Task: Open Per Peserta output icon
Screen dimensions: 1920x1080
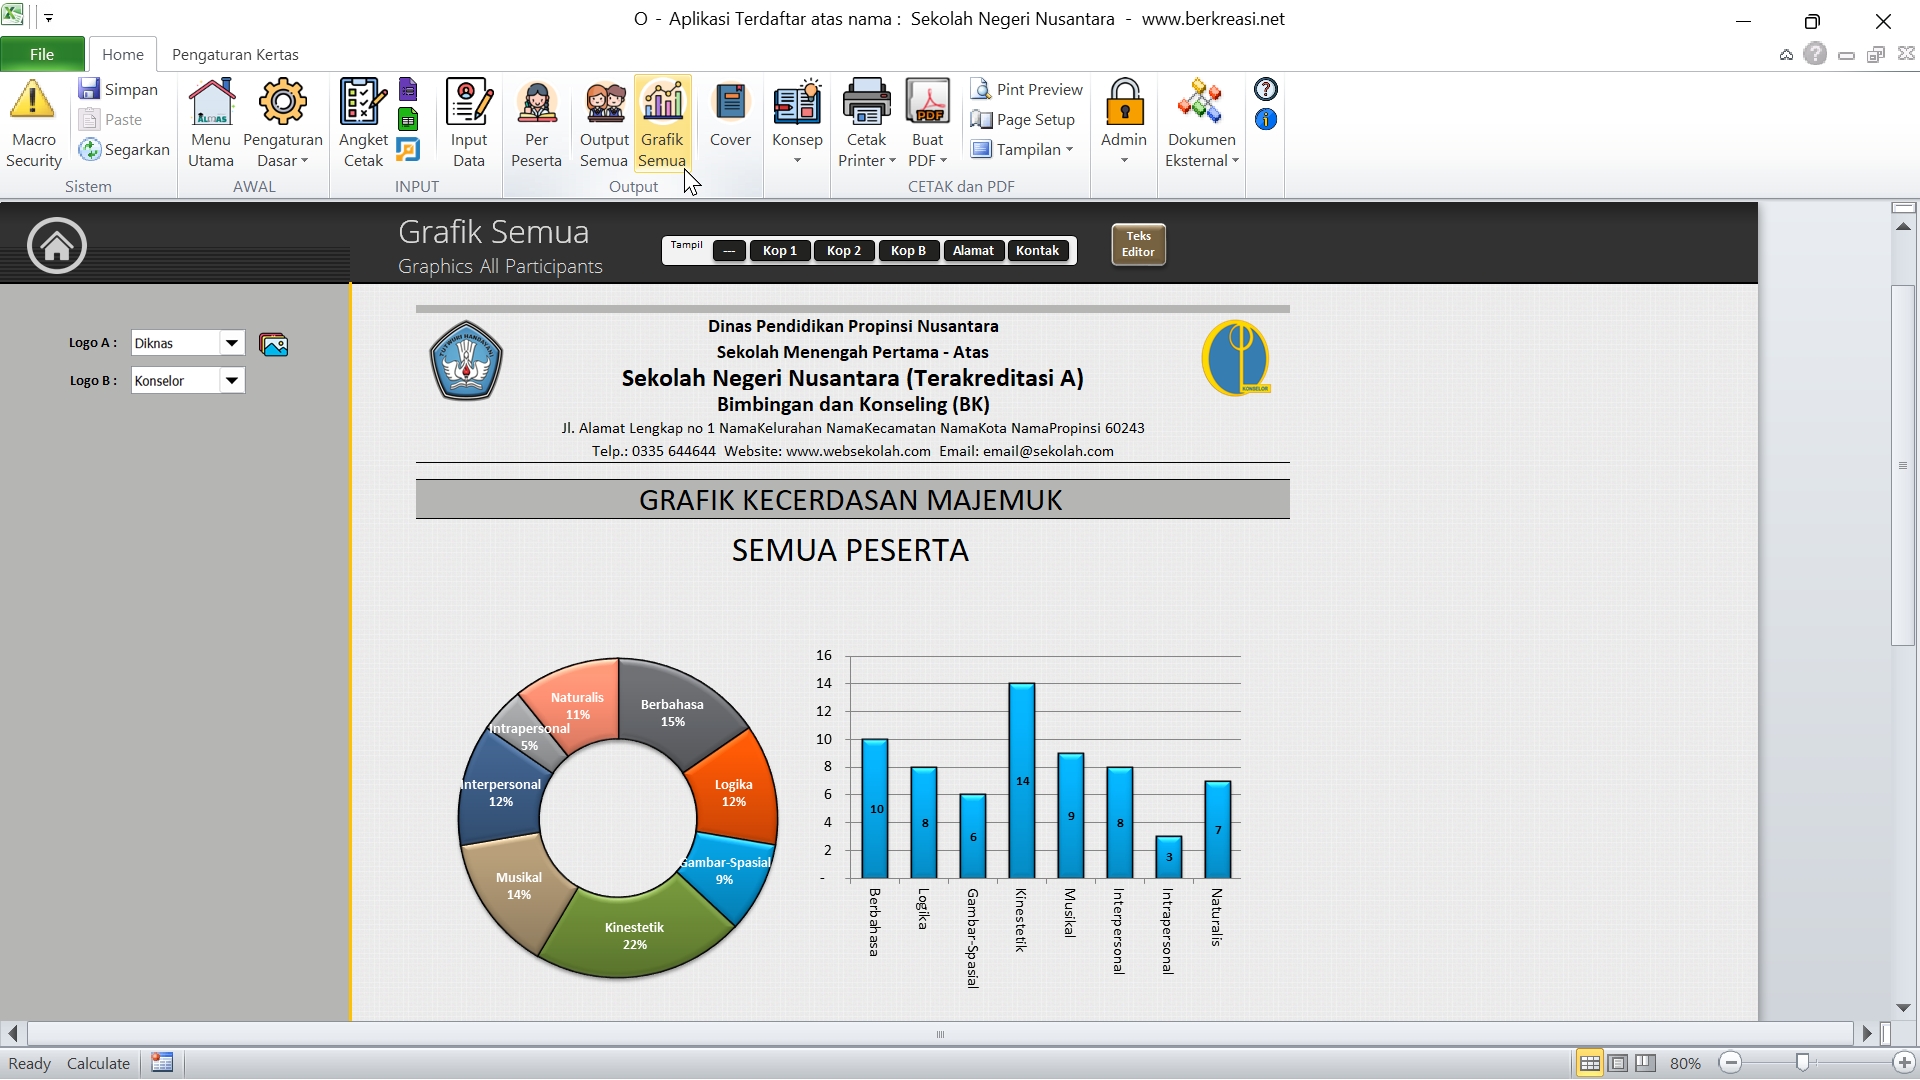Action: point(536,101)
